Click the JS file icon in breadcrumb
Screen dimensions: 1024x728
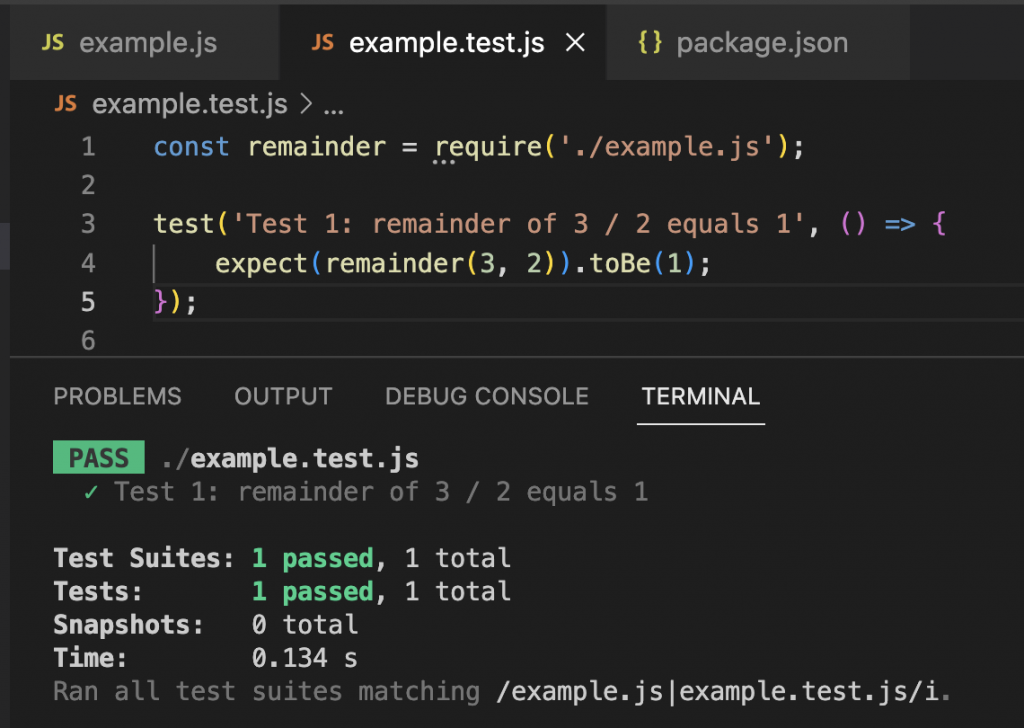(x=65, y=104)
